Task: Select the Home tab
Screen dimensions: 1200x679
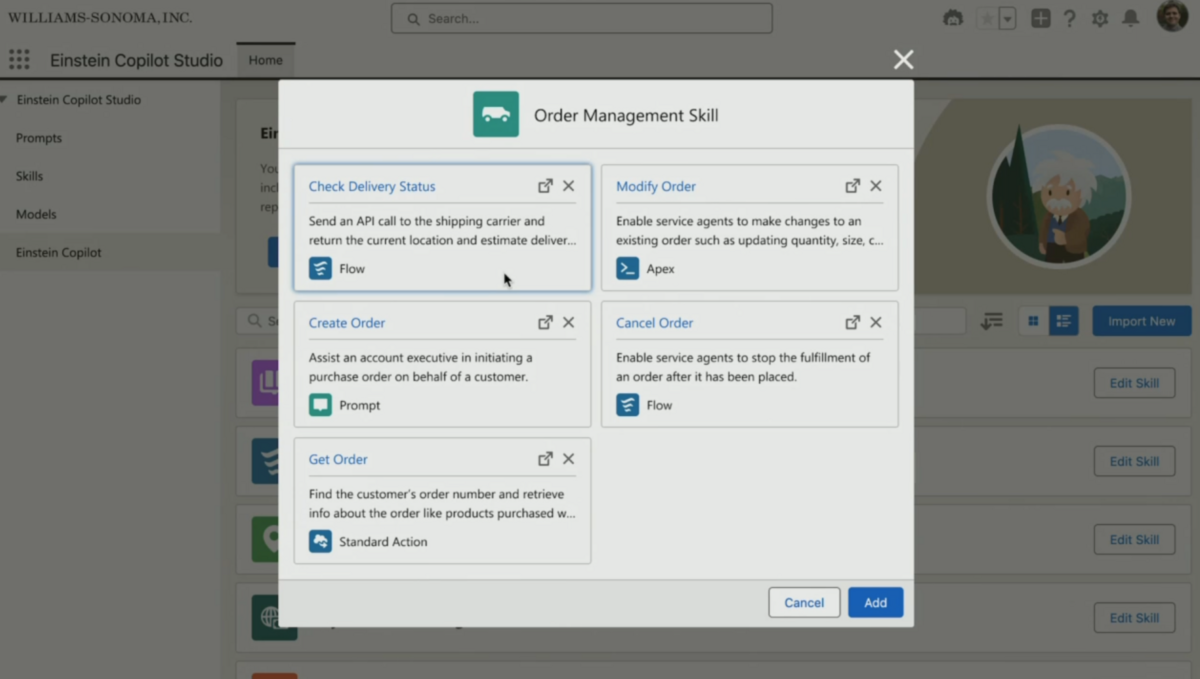Action: click(266, 60)
